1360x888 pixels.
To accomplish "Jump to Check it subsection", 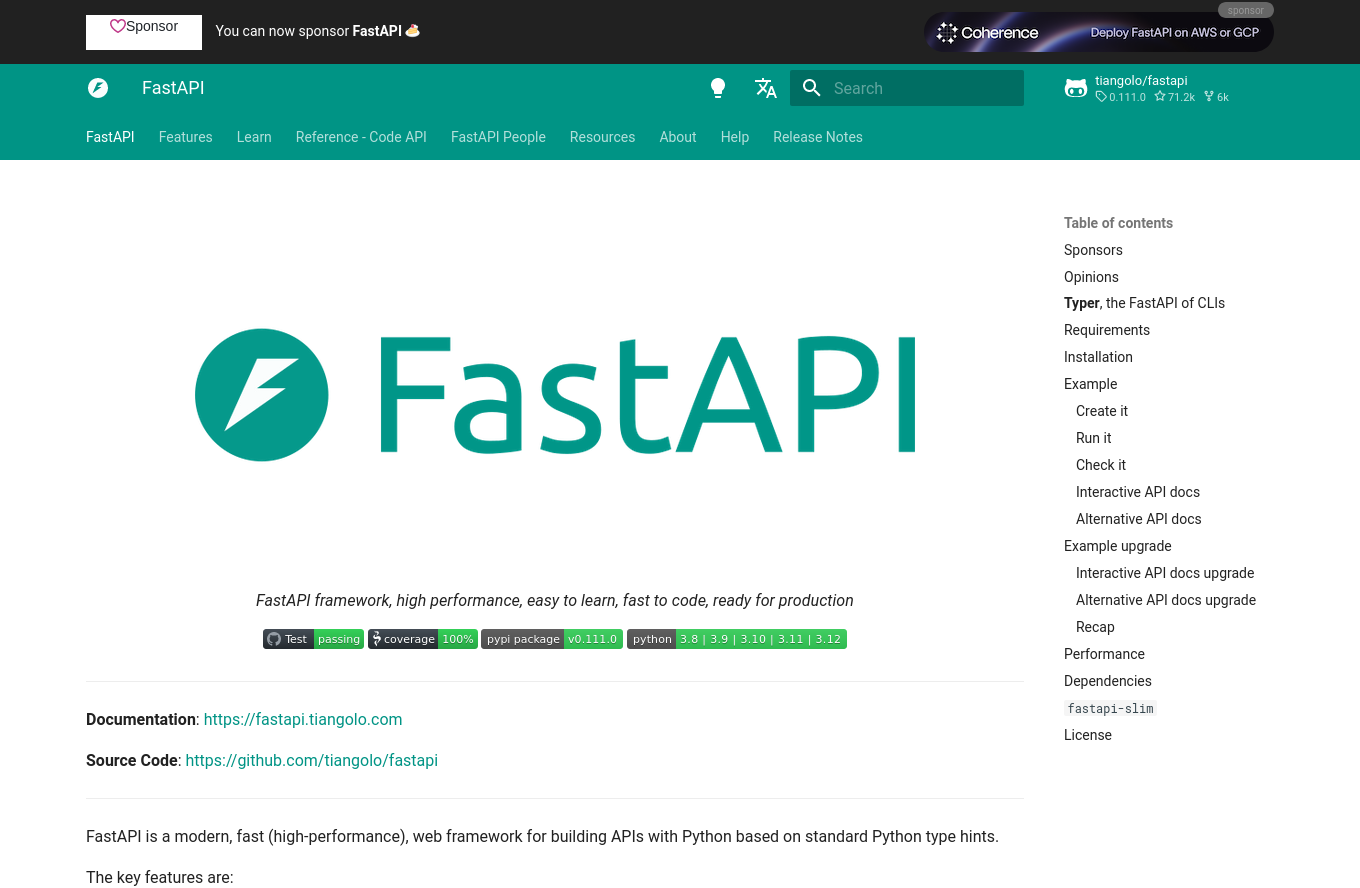I will click(1101, 465).
